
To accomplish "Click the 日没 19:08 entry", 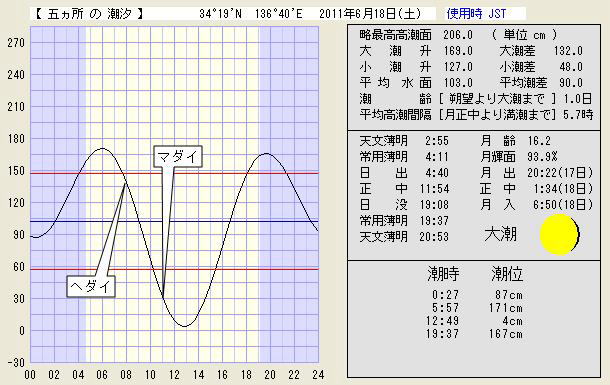I will click(x=404, y=205).
